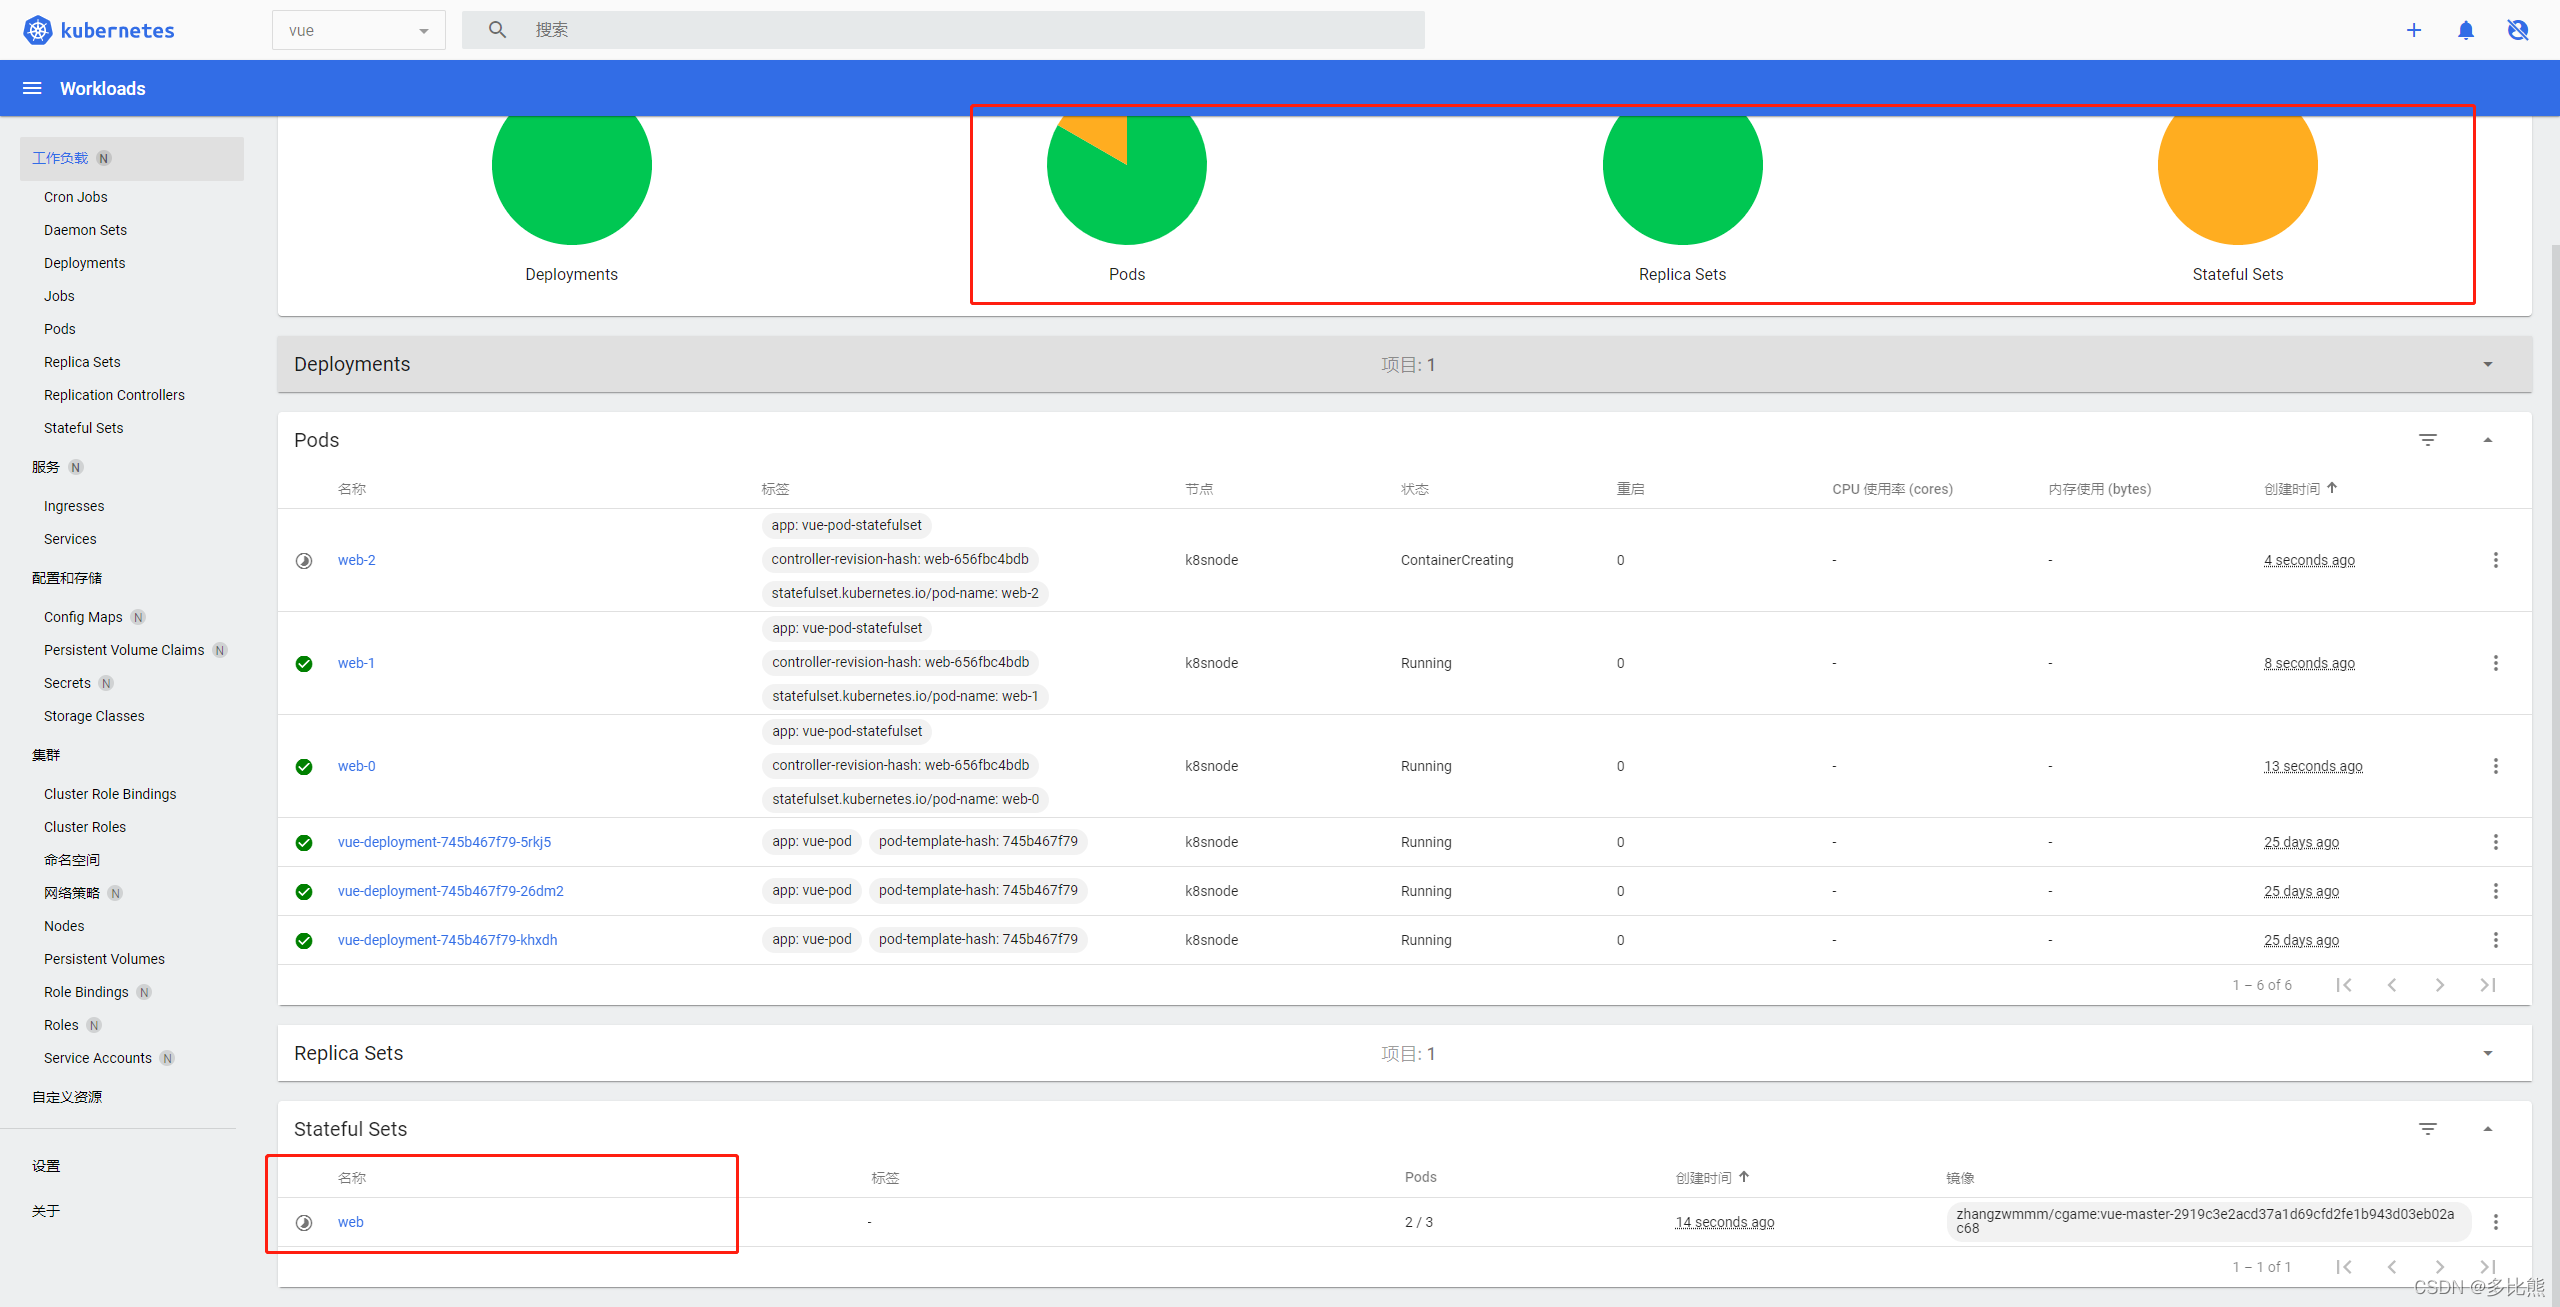Go to Pods table previous page
This screenshot has width=2560, height=1307.
coord(2392,985)
